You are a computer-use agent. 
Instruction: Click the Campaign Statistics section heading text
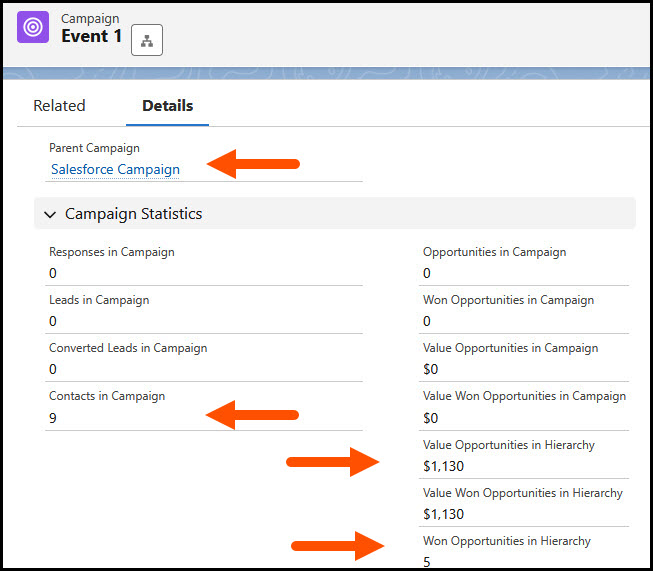click(x=133, y=214)
